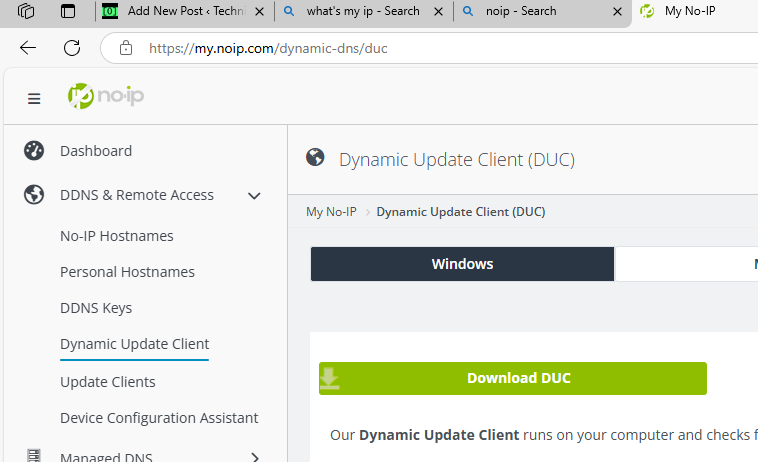The height and width of the screenshot is (462, 758).
Task: Open No-IP Hostnames in the sidebar
Action: [117, 236]
